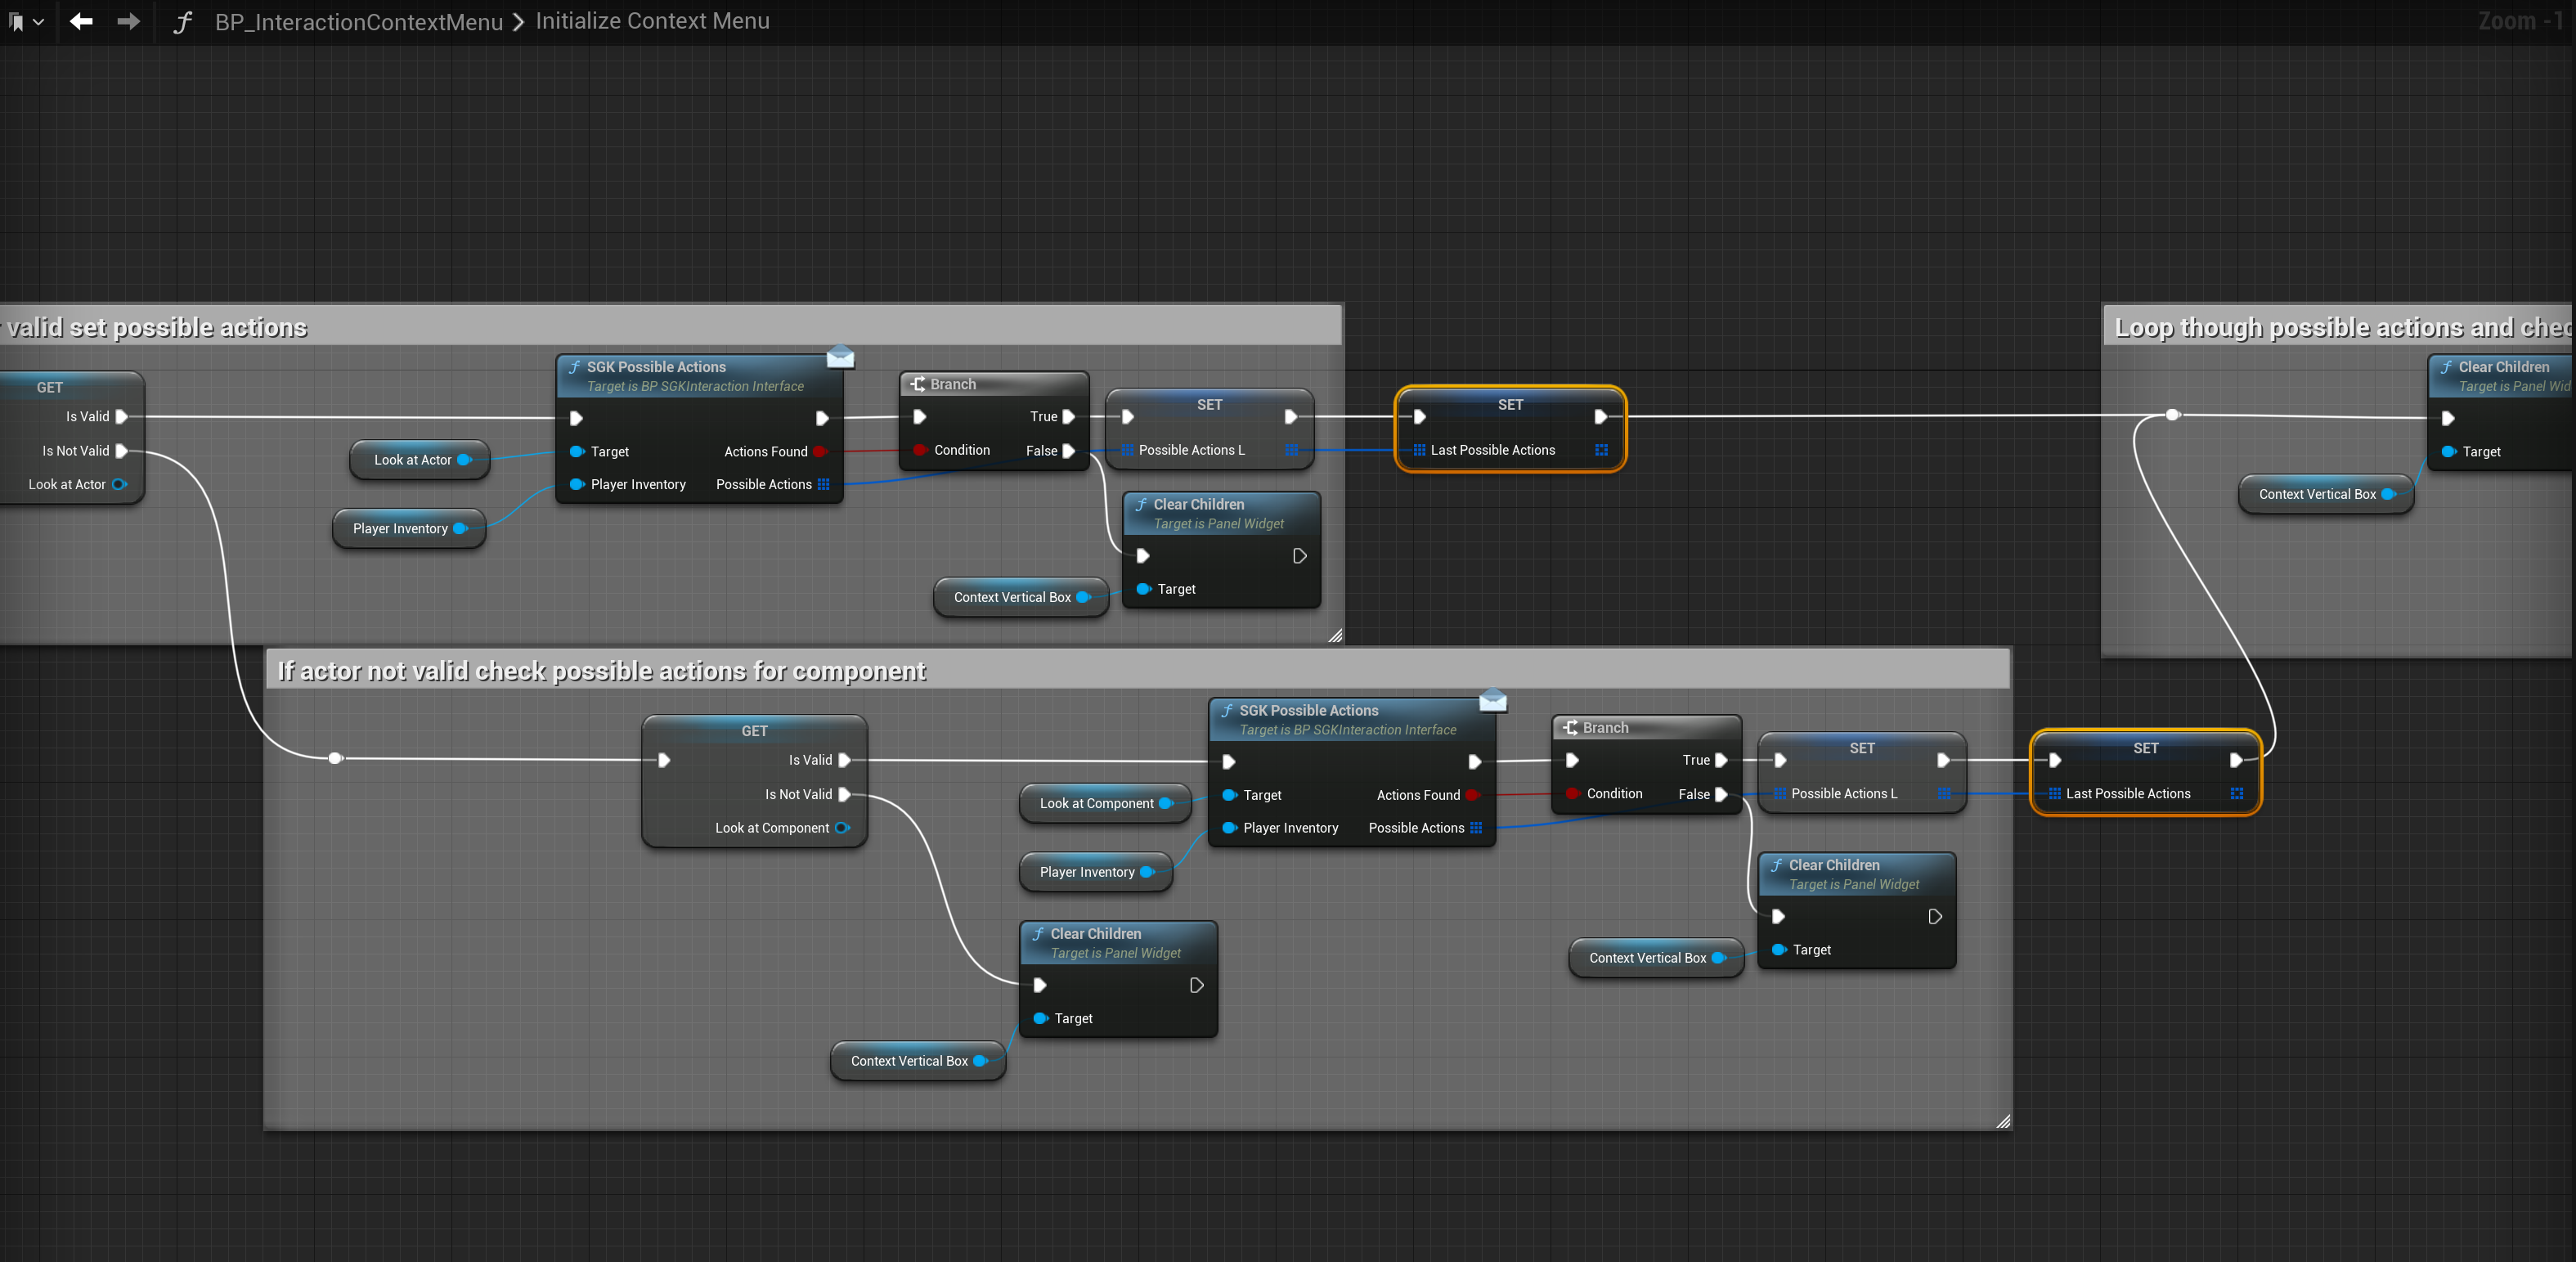
Task: Click Initialize Context Menu breadcrumb
Action: pyautogui.click(x=652, y=21)
